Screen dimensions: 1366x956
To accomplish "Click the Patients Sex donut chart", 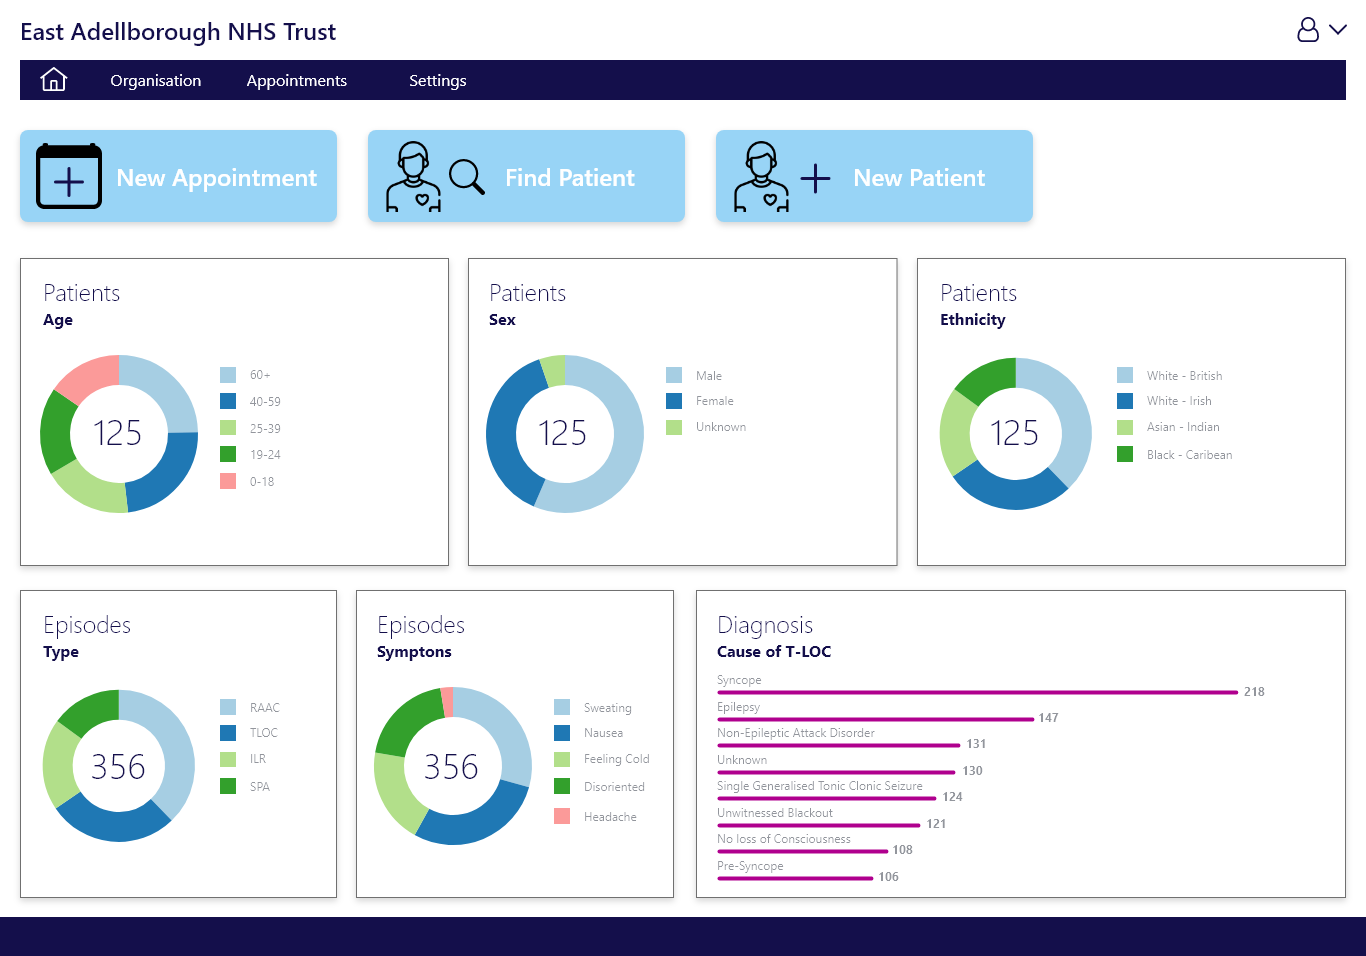I will pos(565,433).
